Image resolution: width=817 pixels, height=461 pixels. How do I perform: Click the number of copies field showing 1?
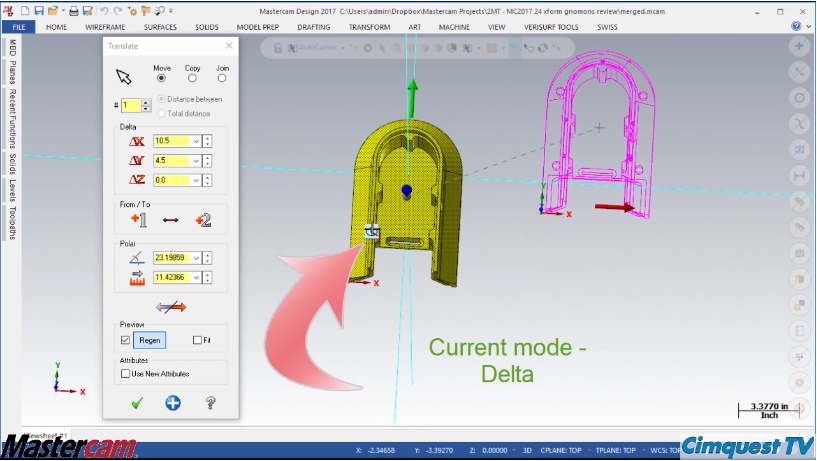(x=131, y=105)
